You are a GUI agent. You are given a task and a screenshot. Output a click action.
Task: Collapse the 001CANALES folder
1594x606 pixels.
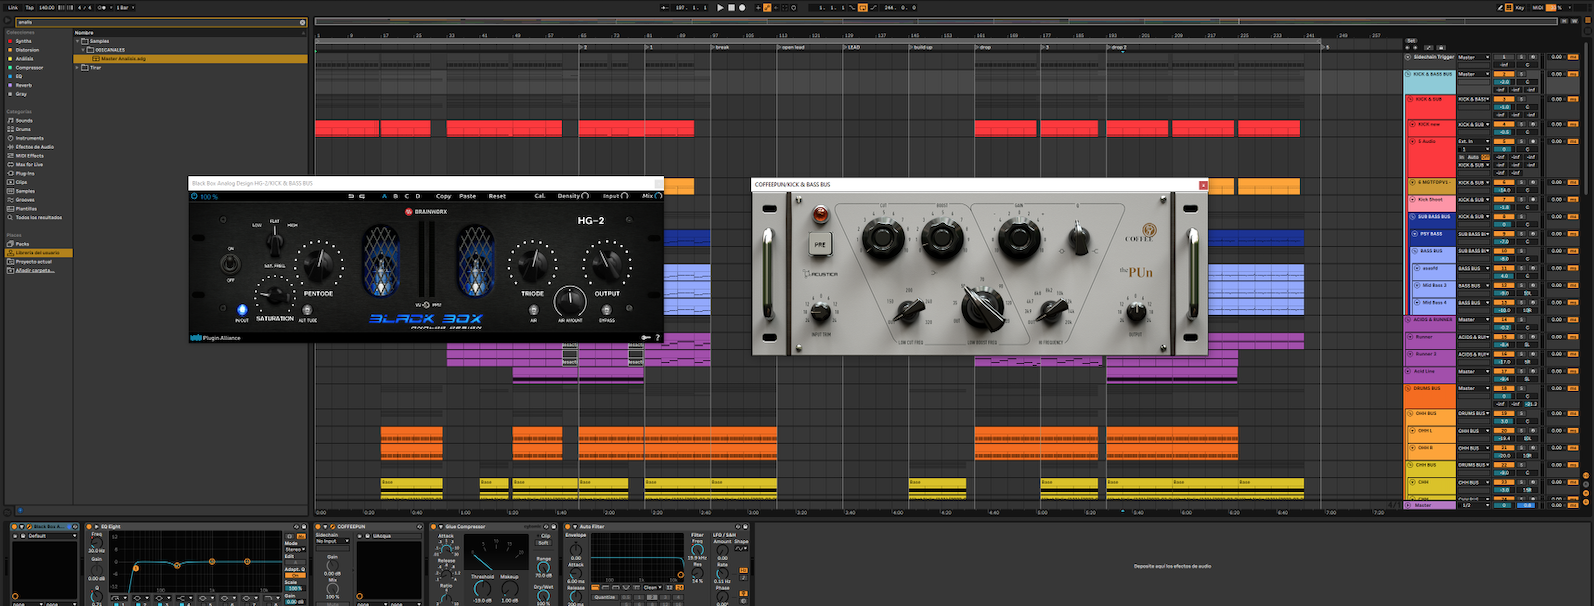pos(84,50)
